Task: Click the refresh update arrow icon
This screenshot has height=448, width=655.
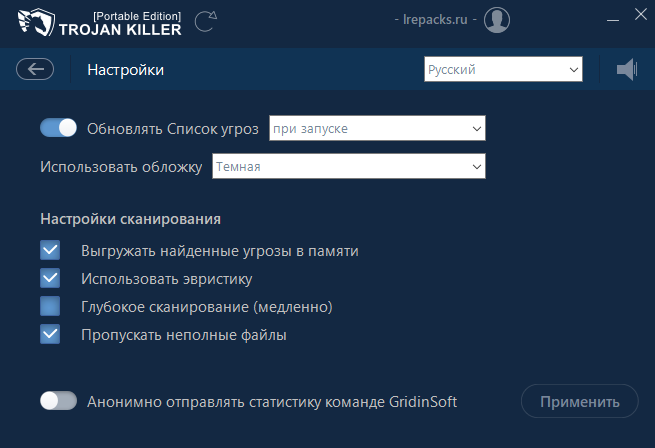Action: pos(206,21)
